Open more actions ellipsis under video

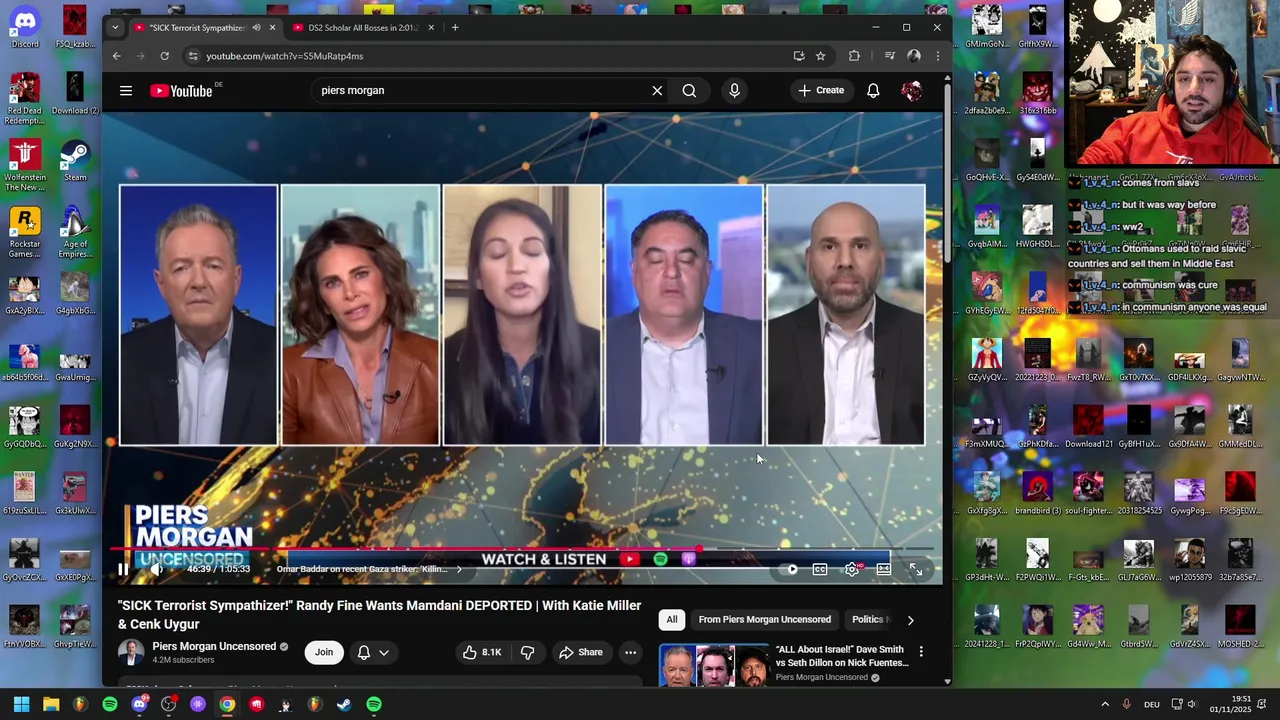pyautogui.click(x=630, y=652)
